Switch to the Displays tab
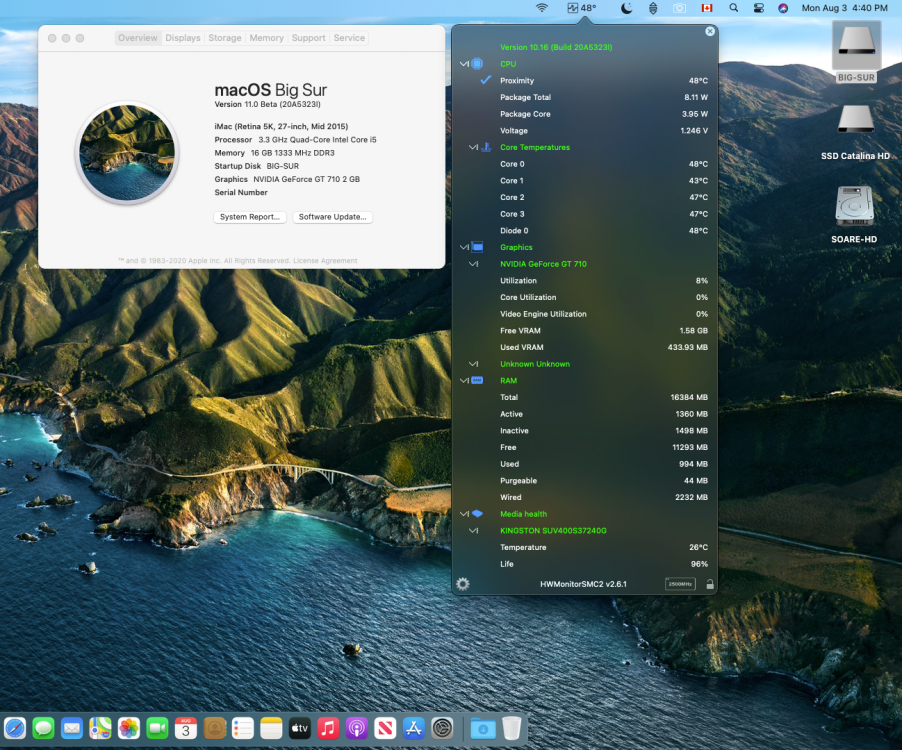Viewport: 902px width, 750px height. click(x=183, y=38)
